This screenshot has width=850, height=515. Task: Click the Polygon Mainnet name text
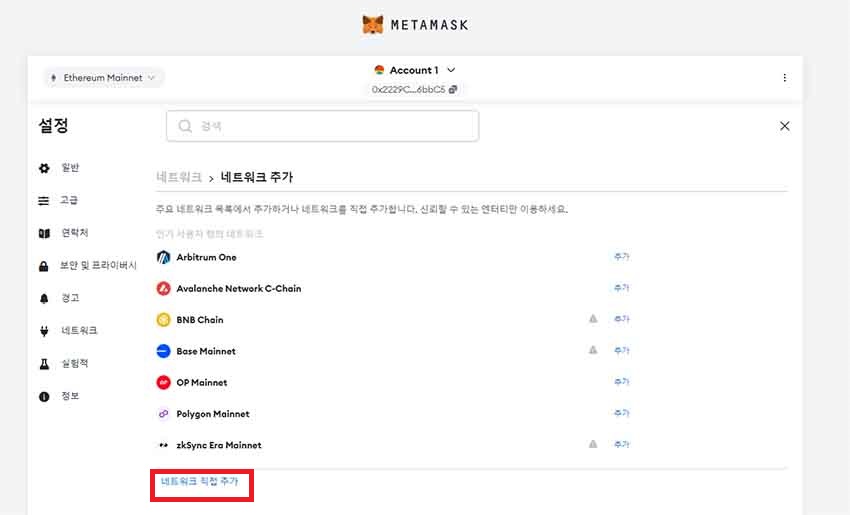click(213, 414)
